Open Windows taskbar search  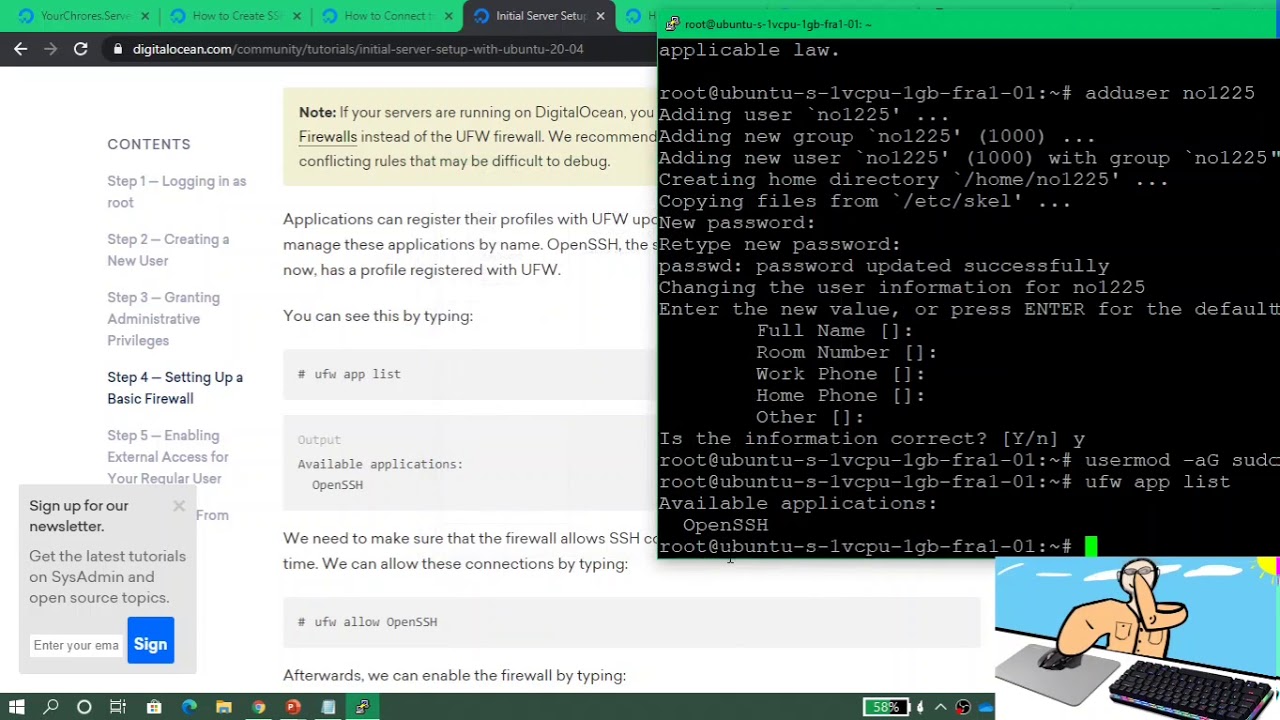[x=51, y=707]
